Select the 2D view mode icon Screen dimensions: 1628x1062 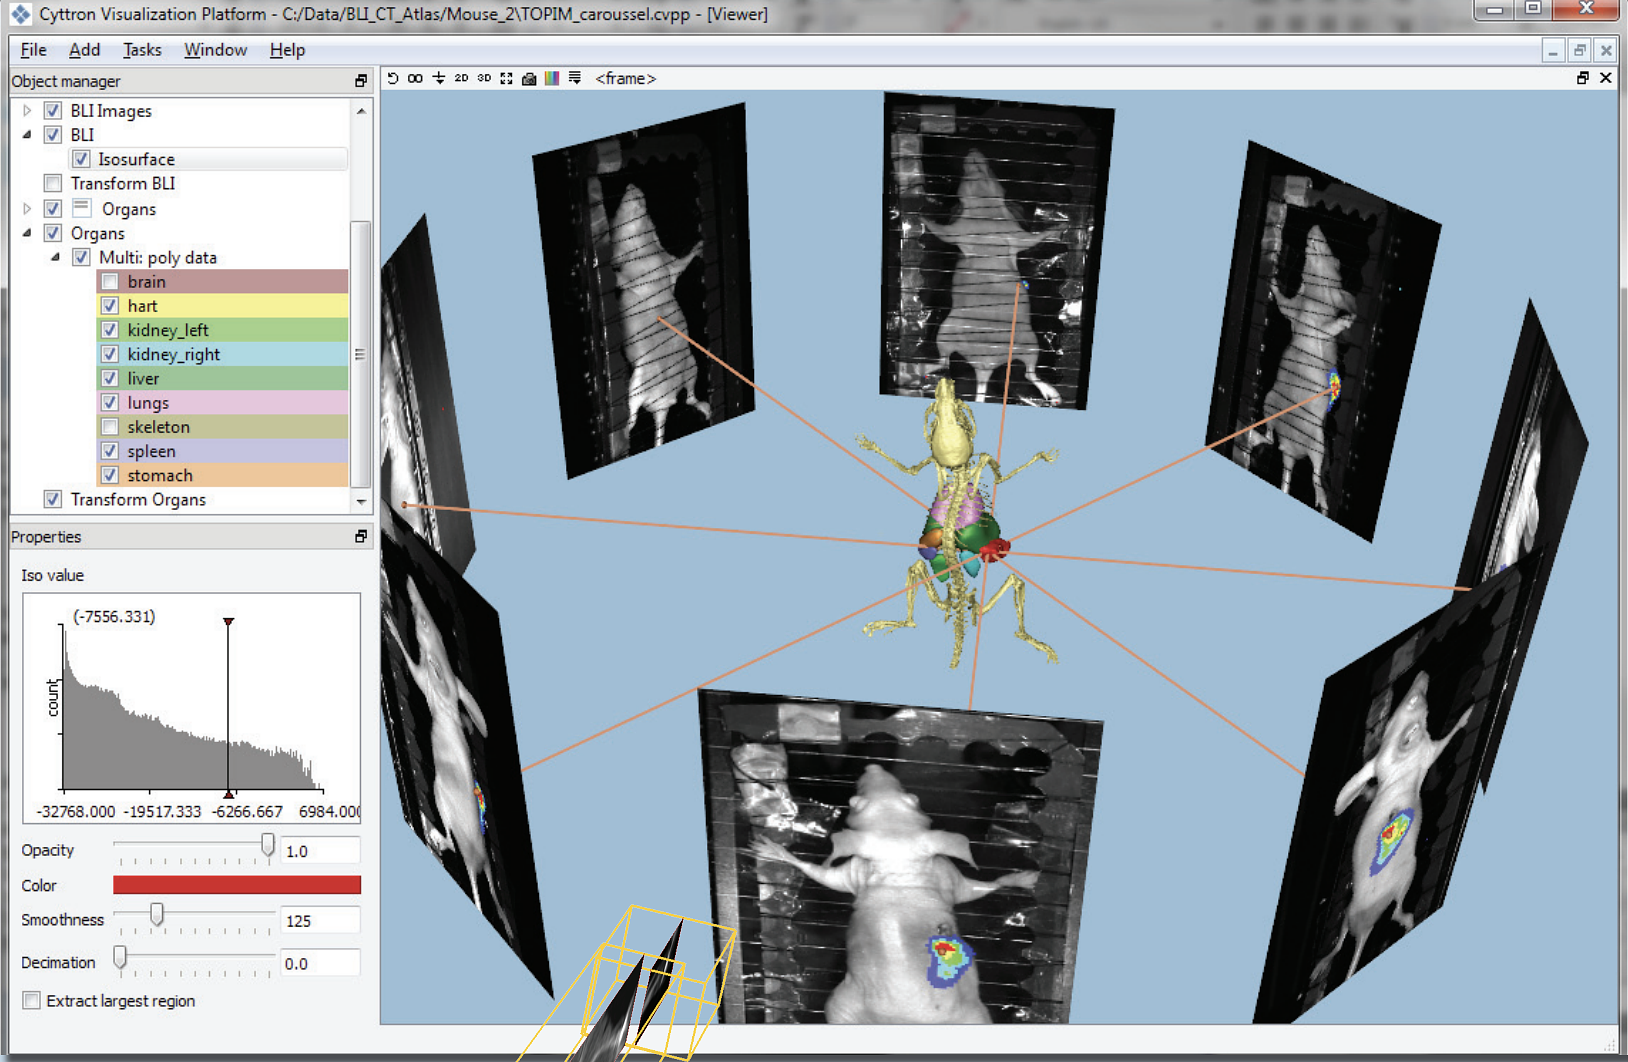pyautogui.click(x=461, y=78)
